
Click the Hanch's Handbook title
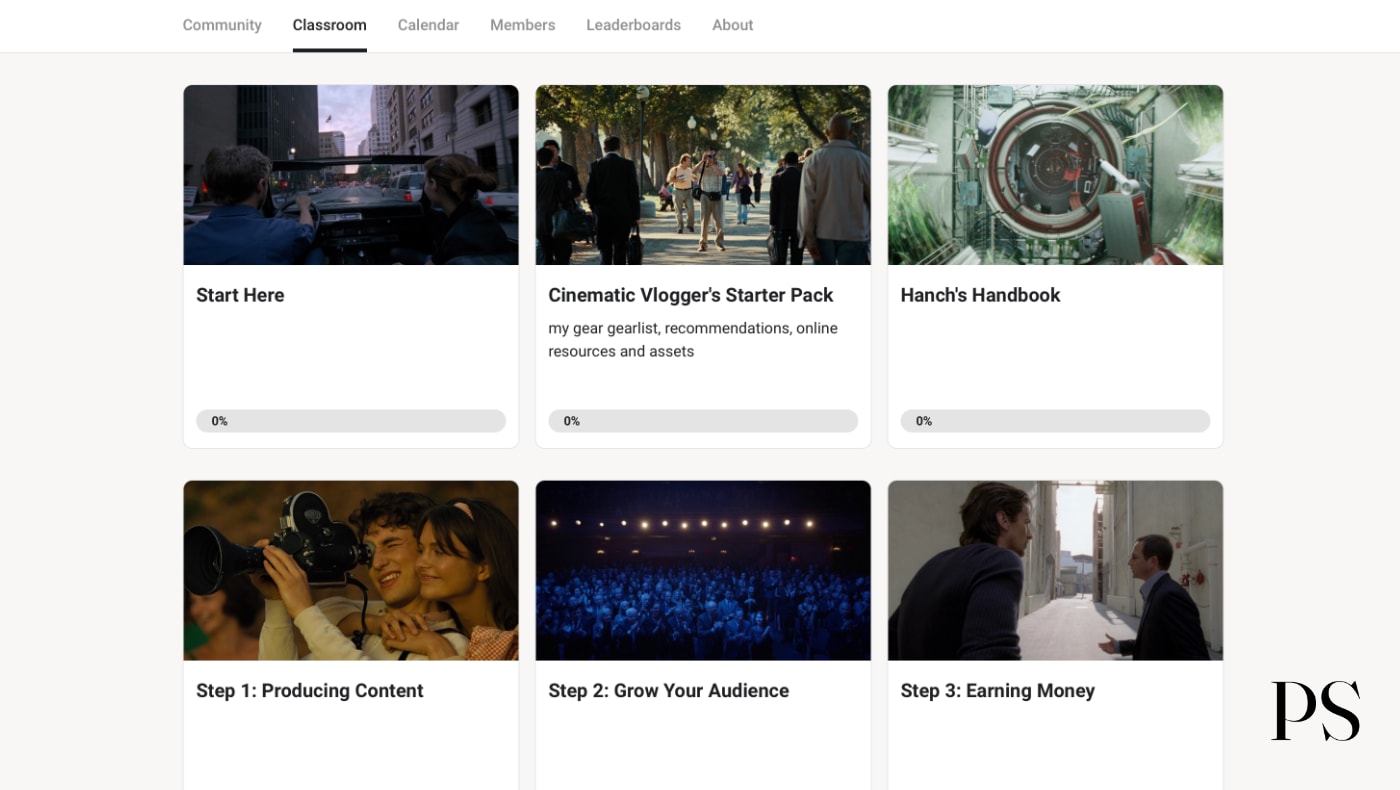(980, 295)
